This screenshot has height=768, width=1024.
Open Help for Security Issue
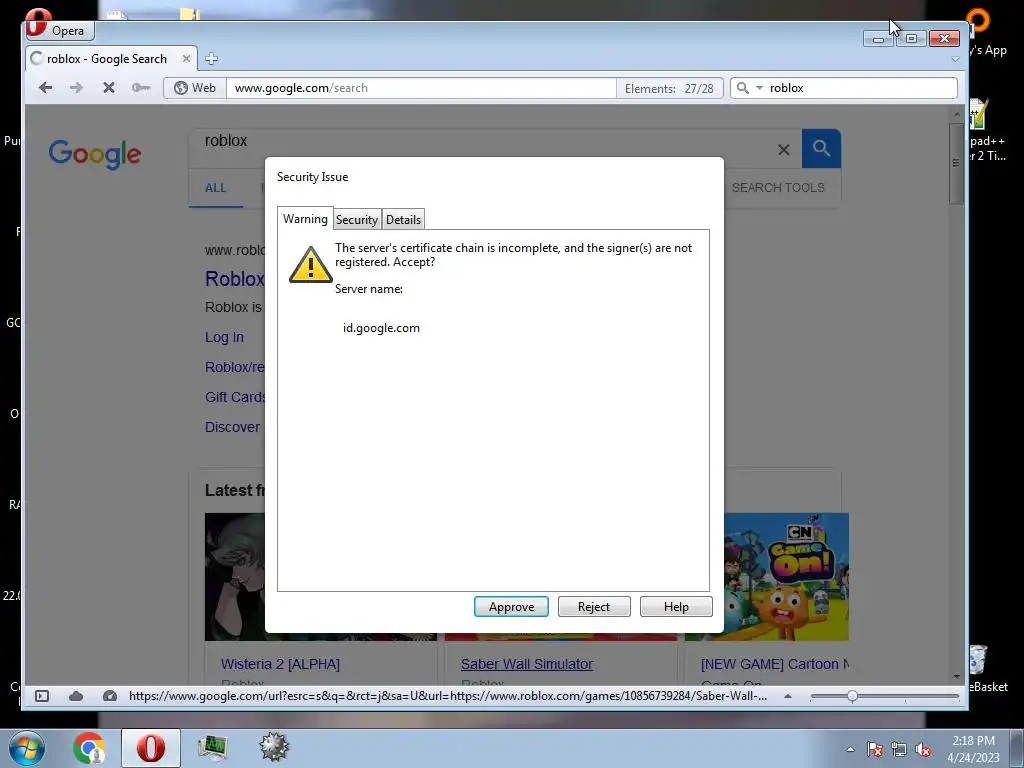[676, 607]
